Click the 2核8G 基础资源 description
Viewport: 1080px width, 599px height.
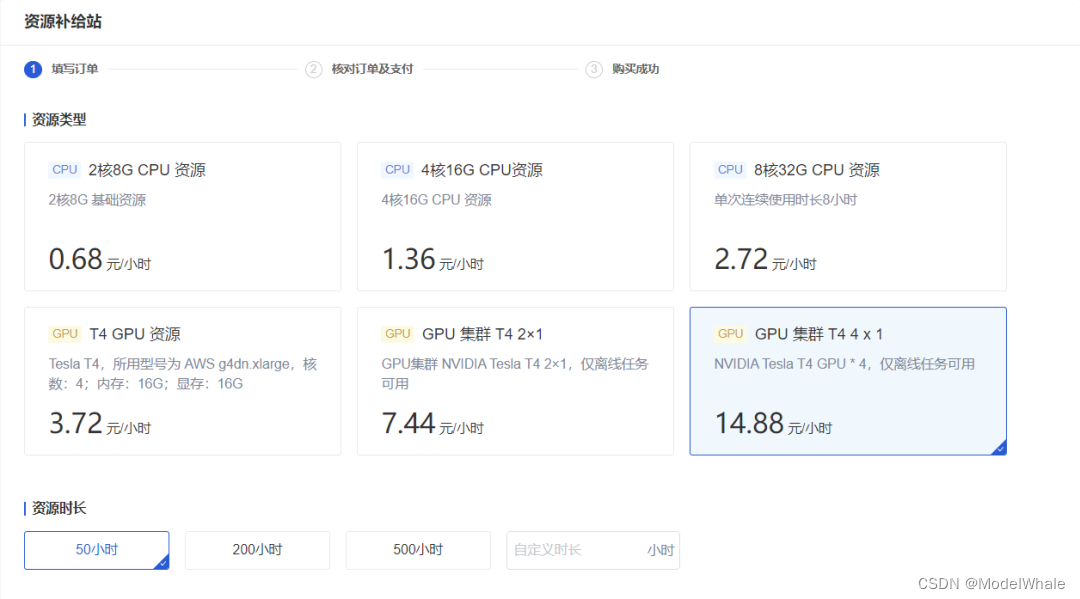tap(97, 200)
